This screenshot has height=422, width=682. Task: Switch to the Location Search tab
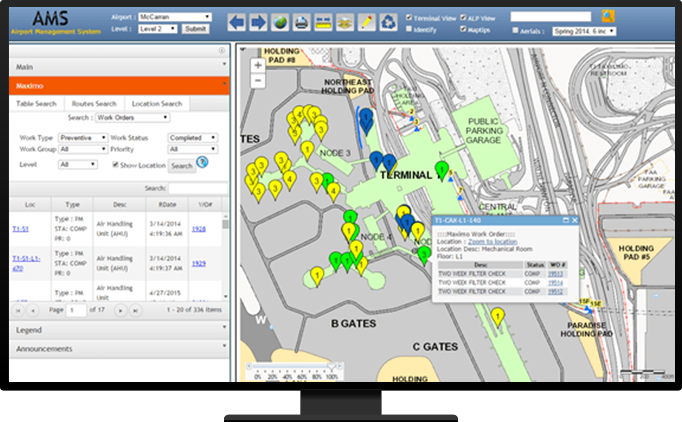(157, 103)
